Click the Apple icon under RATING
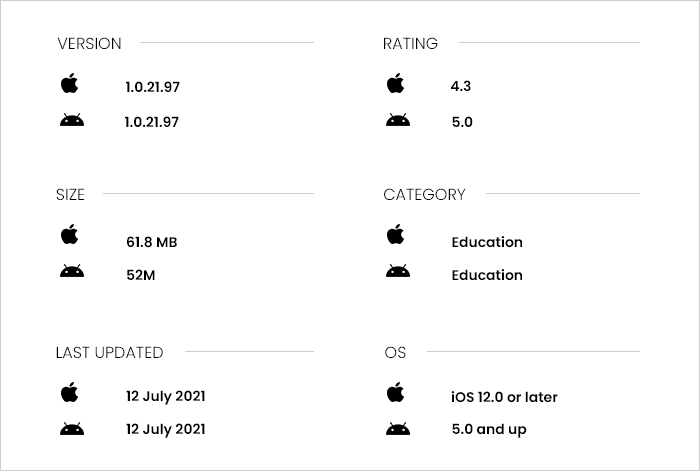 (x=395, y=83)
